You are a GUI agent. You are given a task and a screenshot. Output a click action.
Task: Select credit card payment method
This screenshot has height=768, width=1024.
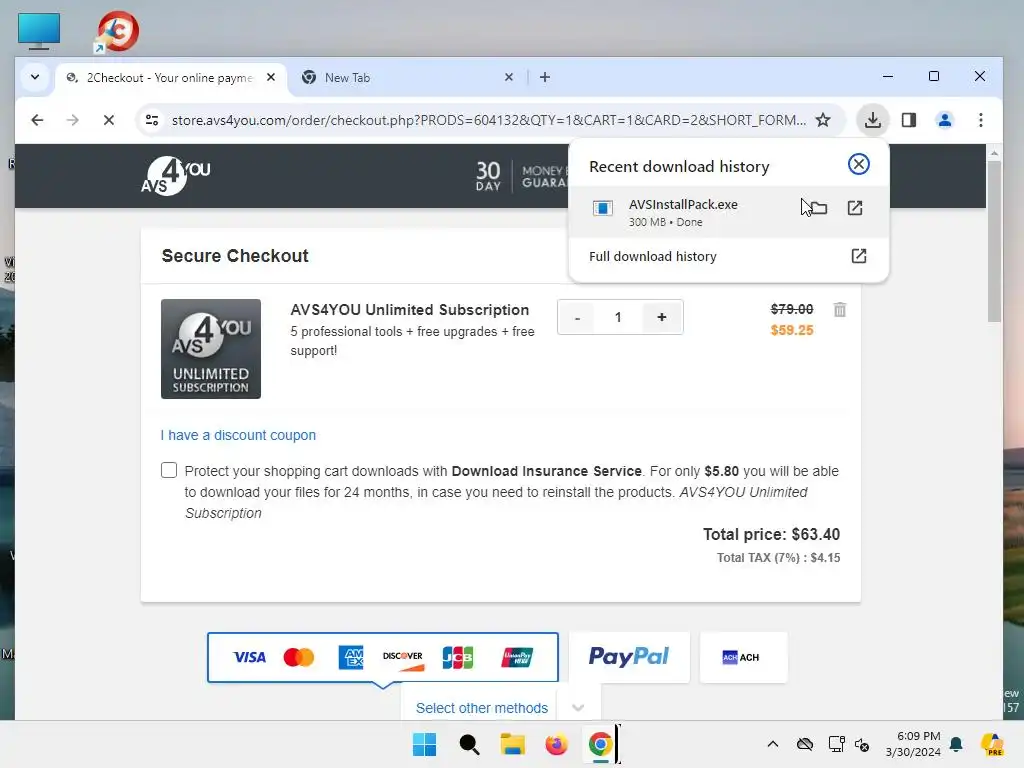[383, 657]
